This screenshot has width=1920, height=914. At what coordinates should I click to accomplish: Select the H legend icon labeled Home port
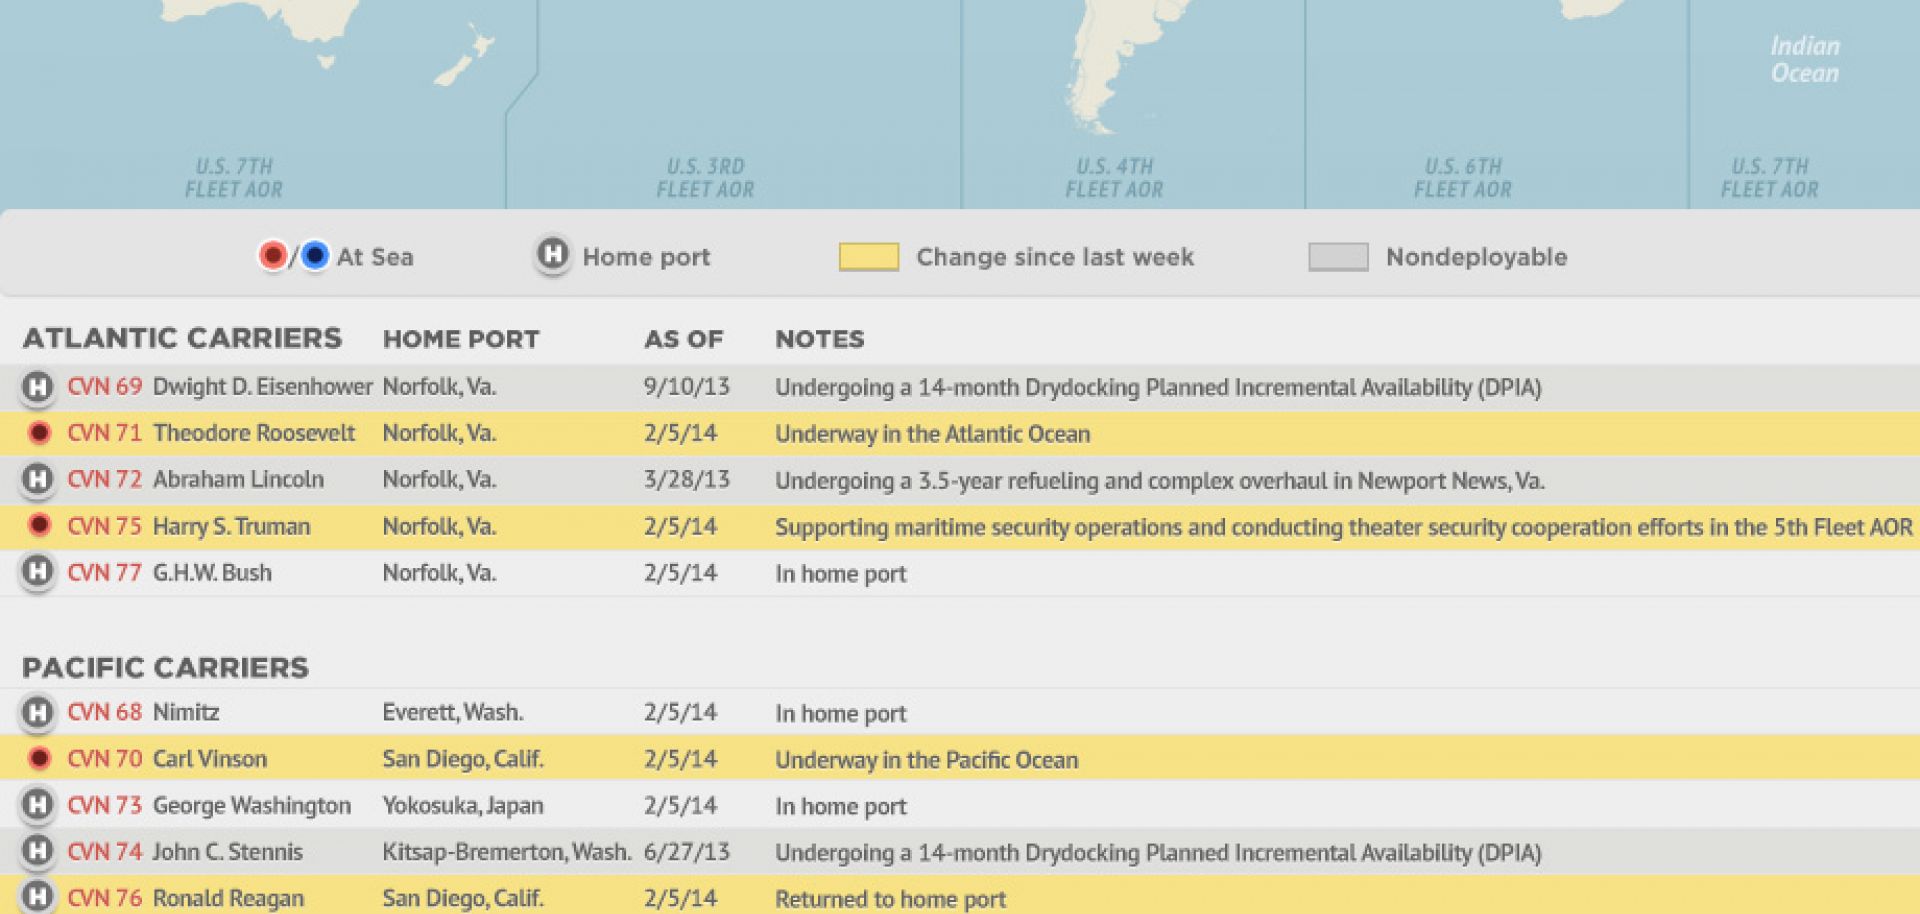coord(549,256)
